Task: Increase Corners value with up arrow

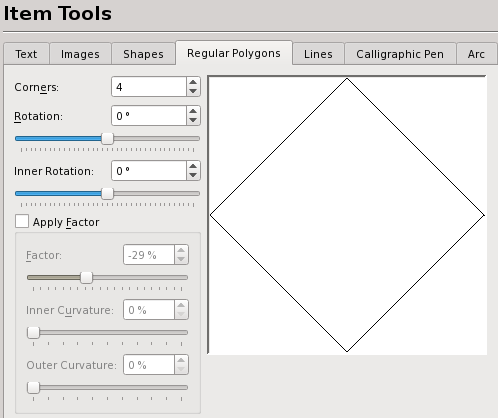Action: coord(193,82)
